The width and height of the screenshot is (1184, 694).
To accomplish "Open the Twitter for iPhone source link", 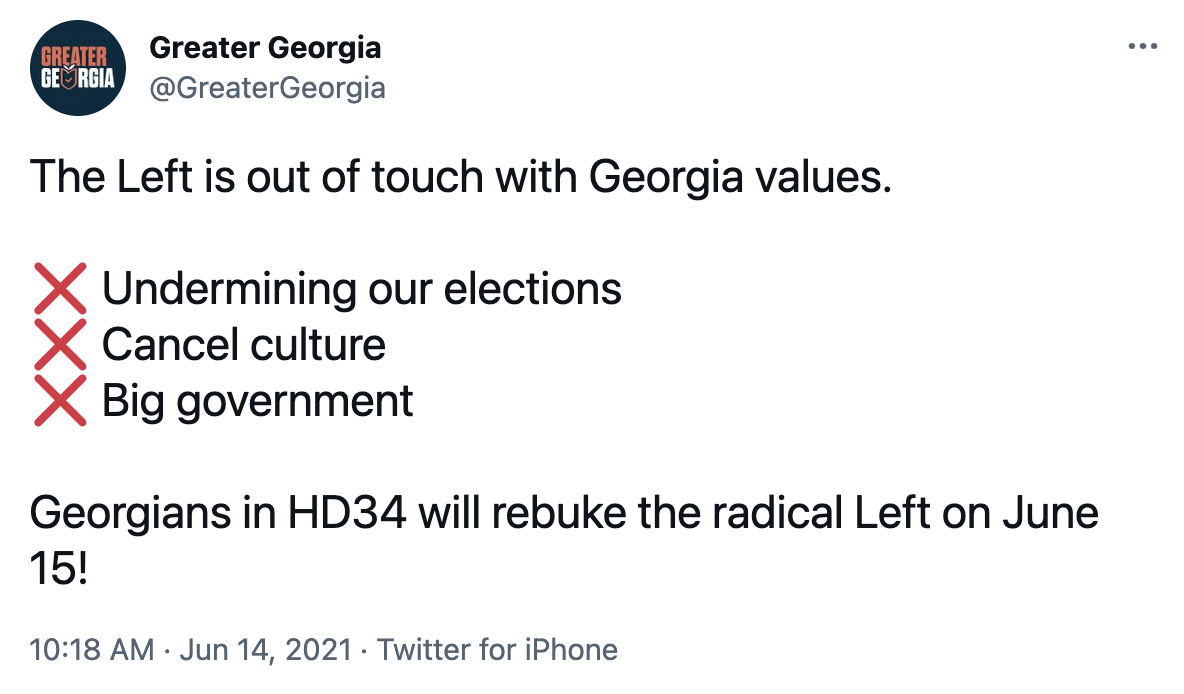I will (x=497, y=650).
